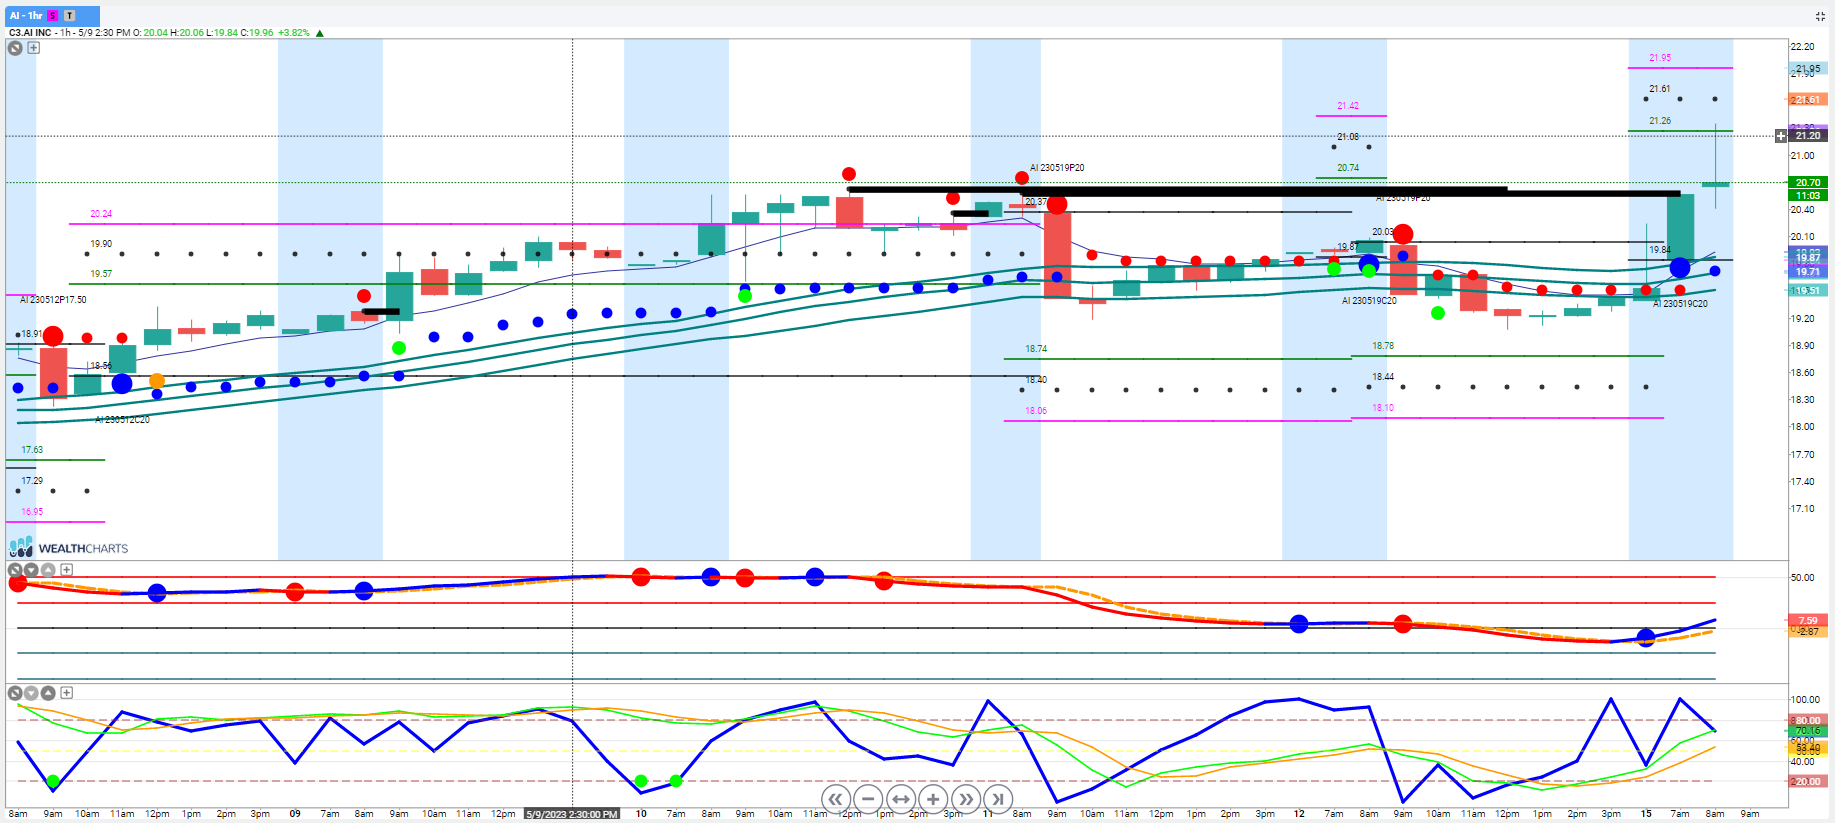Hide the bottom oscillator pane

coord(15,693)
